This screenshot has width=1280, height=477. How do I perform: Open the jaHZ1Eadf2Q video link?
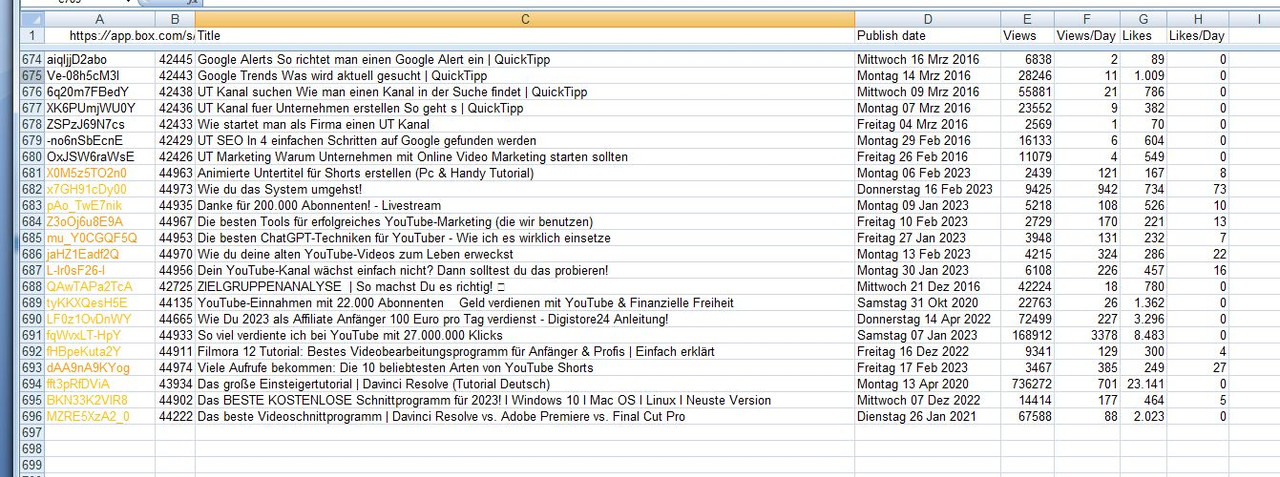[82, 254]
